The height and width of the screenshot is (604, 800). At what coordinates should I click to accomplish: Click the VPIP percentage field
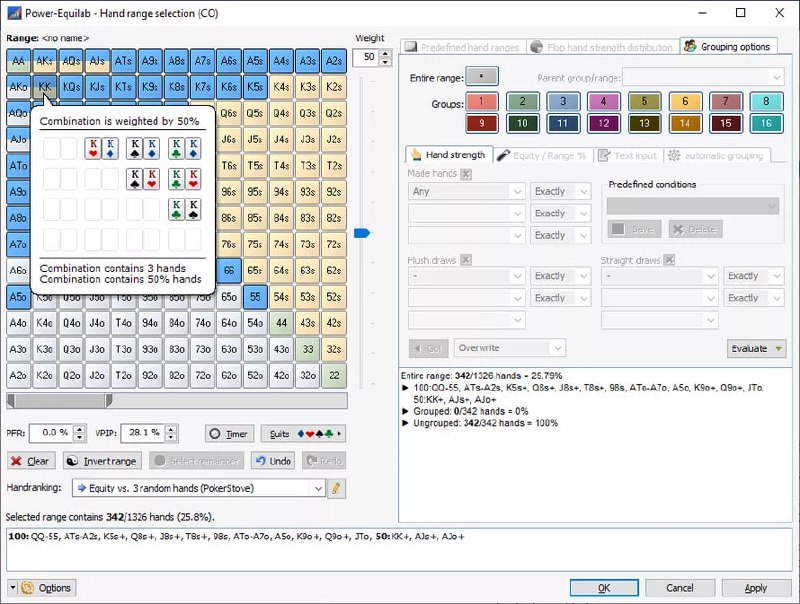tap(144, 433)
